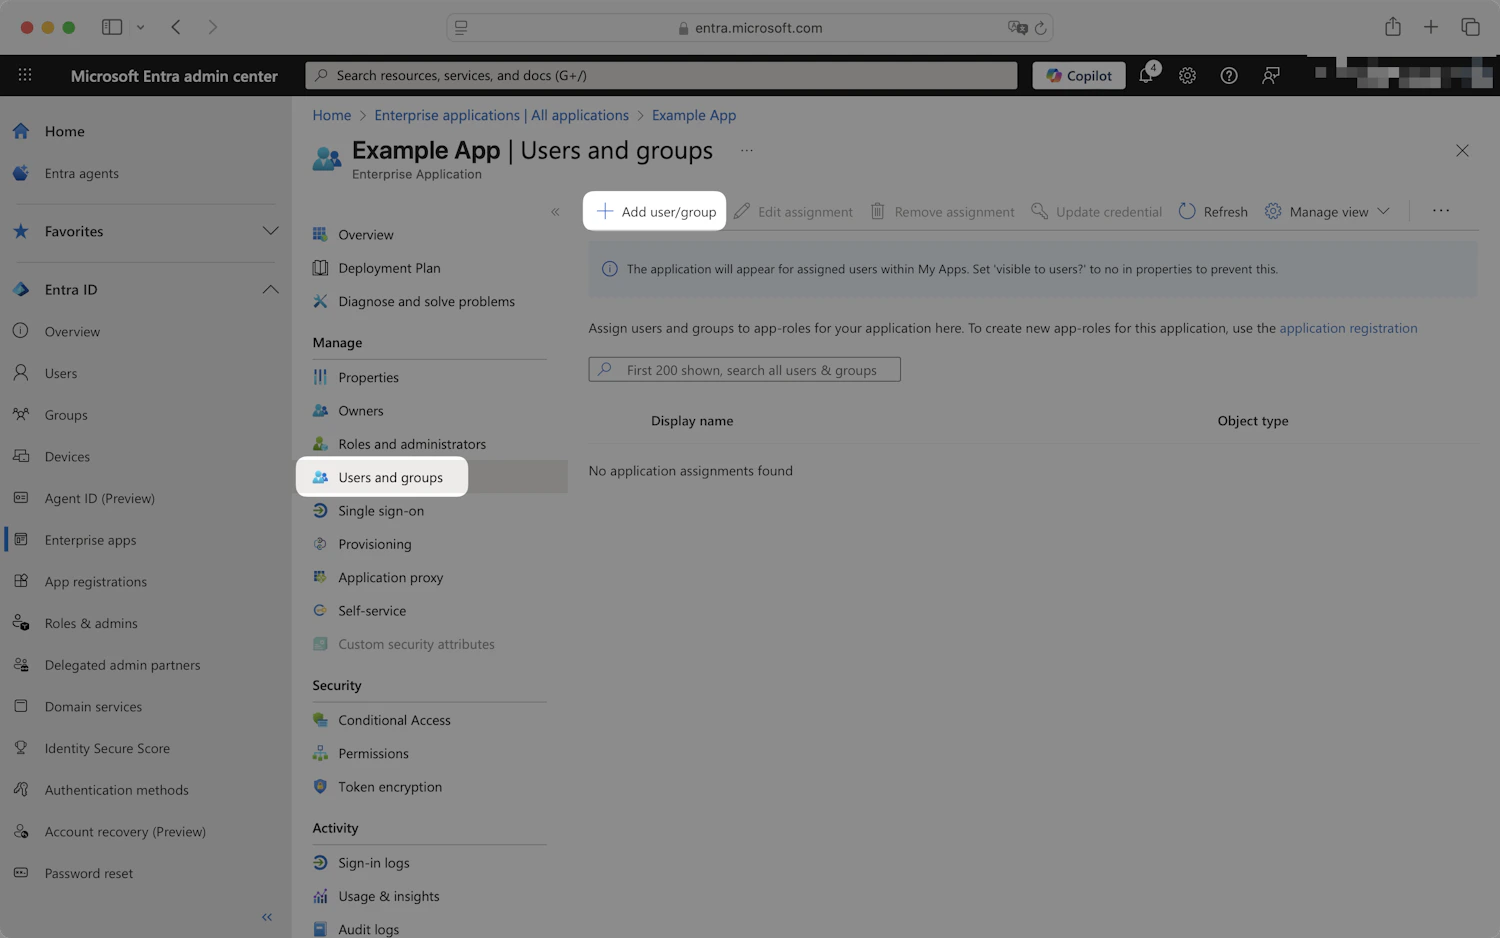Open the more options ellipsis in toolbar
1500x938 pixels.
pyautogui.click(x=1441, y=211)
